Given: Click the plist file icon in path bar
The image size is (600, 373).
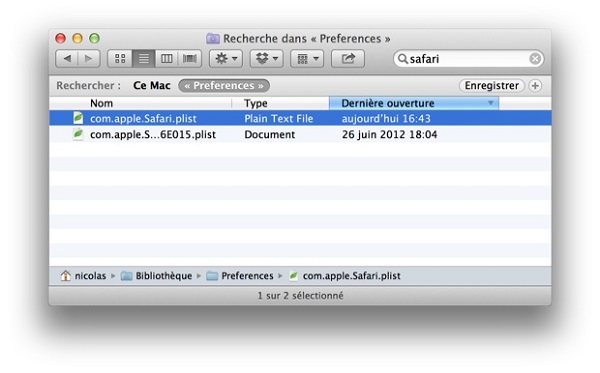Looking at the screenshot, I should [293, 276].
